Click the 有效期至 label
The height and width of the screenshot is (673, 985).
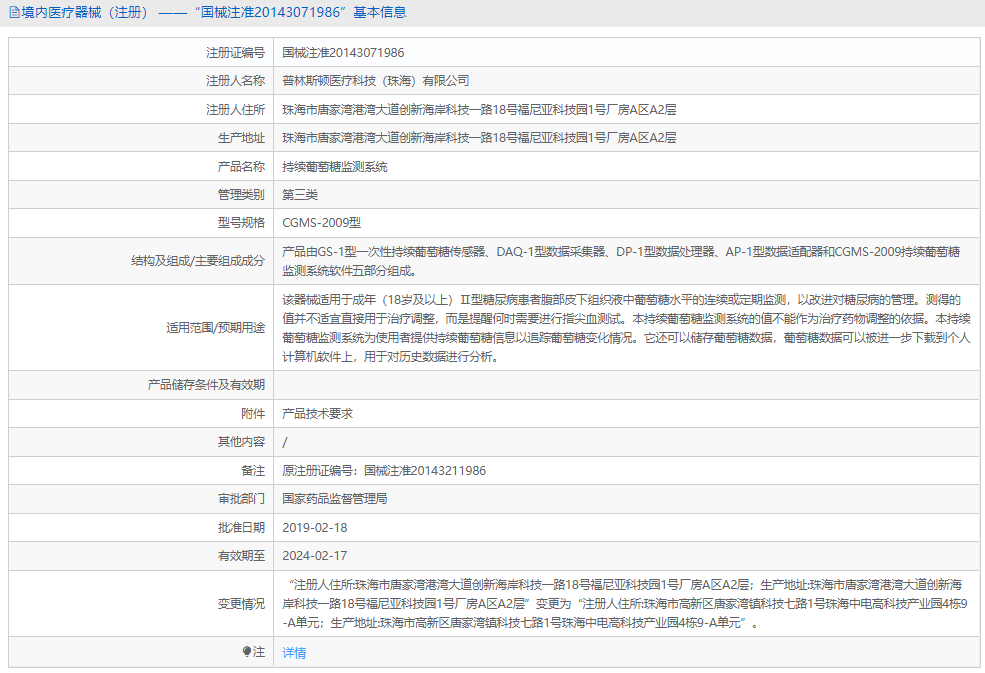(x=241, y=556)
